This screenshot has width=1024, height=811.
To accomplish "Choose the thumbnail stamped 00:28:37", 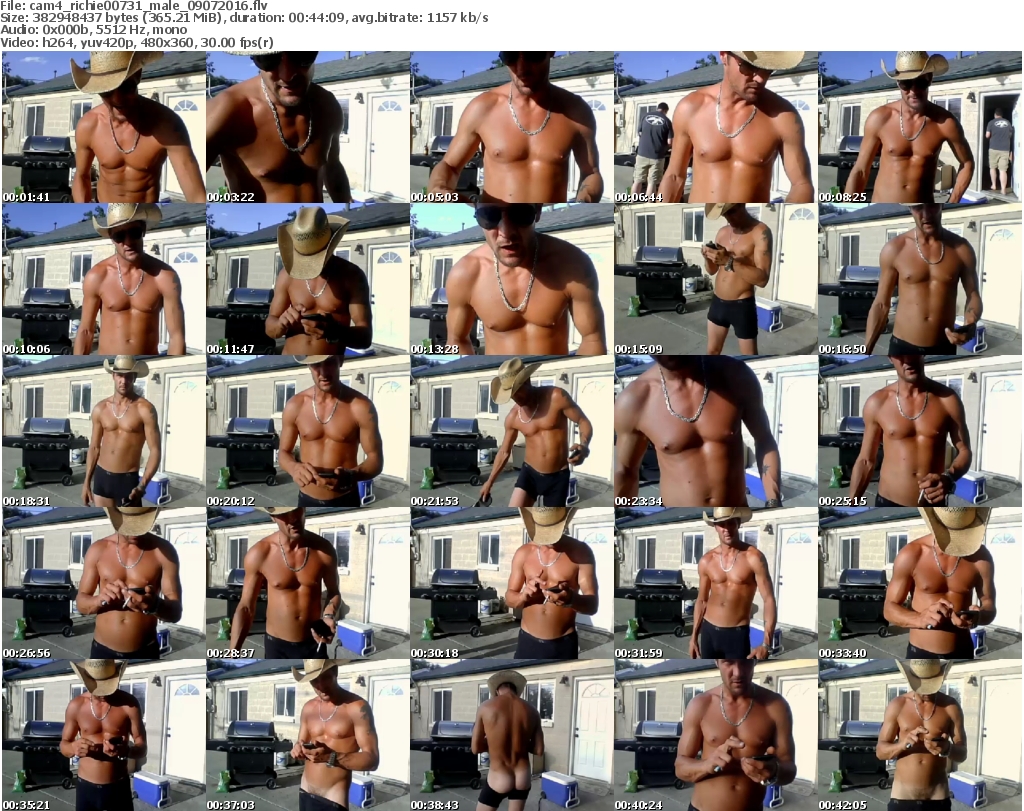I will point(308,584).
